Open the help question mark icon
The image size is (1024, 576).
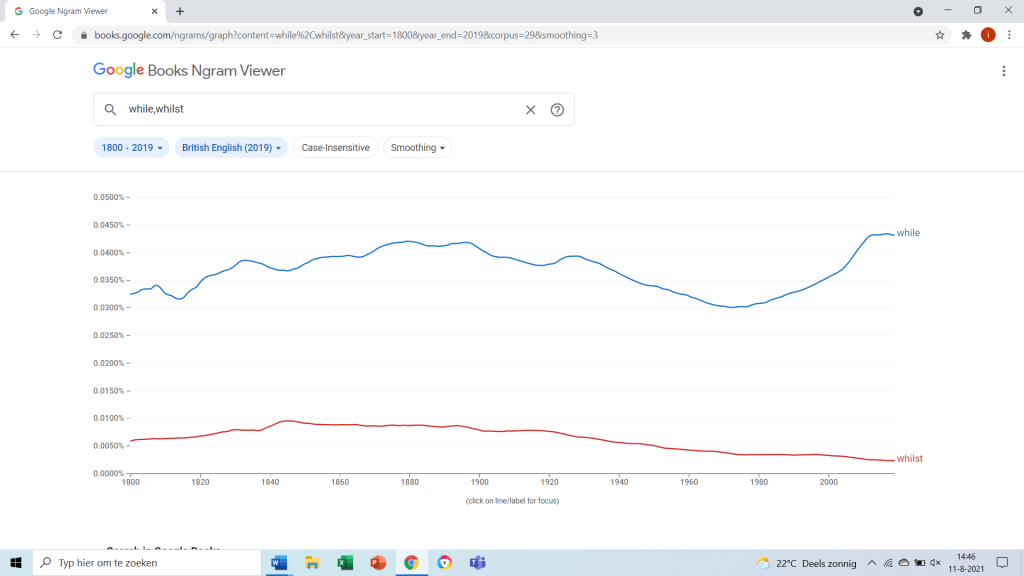point(557,110)
